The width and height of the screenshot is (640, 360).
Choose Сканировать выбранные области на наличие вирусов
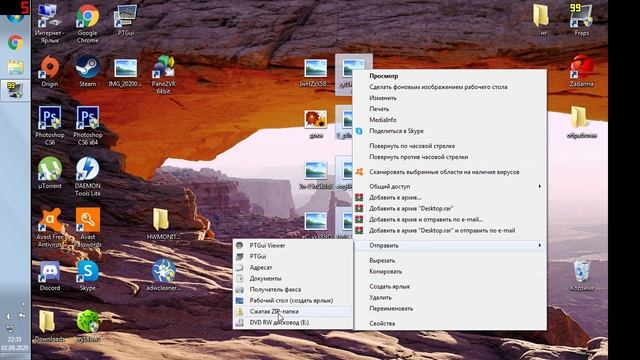[450, 172]
